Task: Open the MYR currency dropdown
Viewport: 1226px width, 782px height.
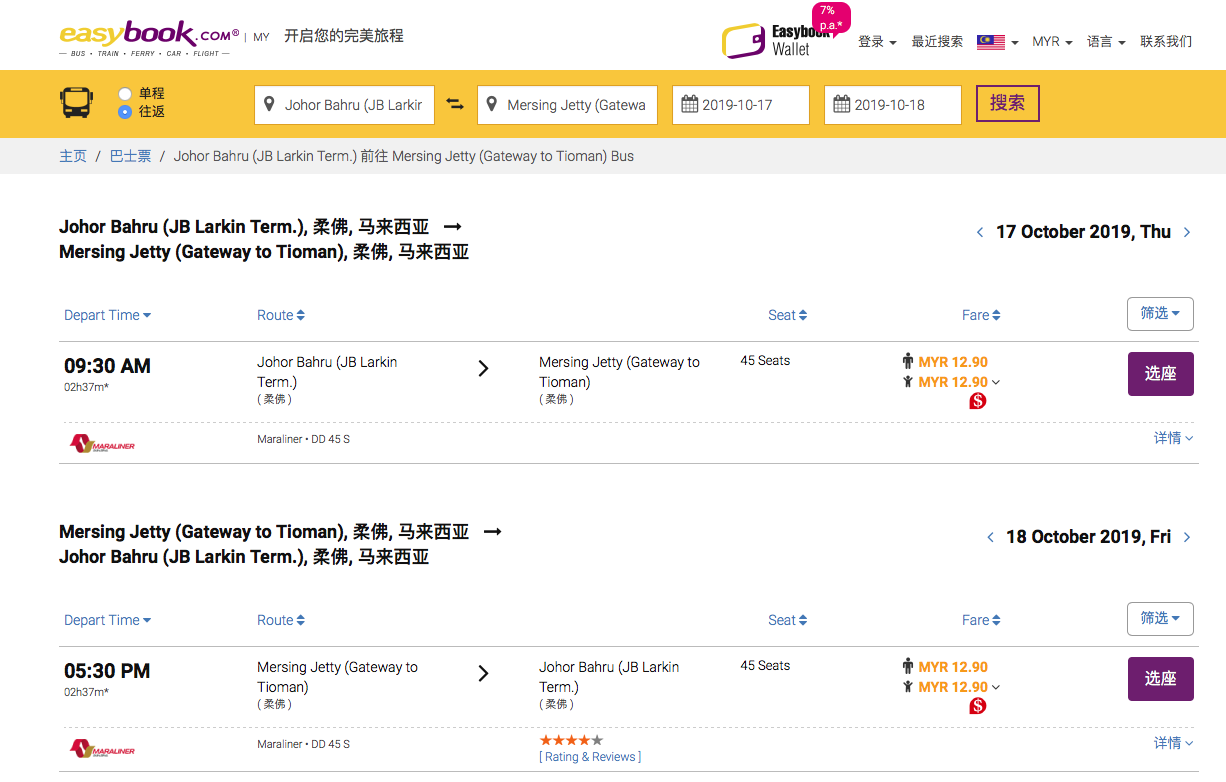Action: (x=1052, y=42)
